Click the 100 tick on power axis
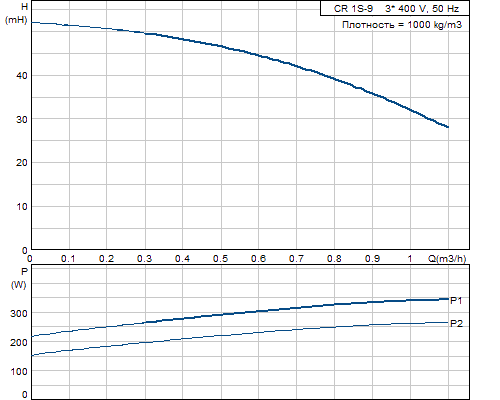This screenshot has width=500, height=400. click(19, 371)
